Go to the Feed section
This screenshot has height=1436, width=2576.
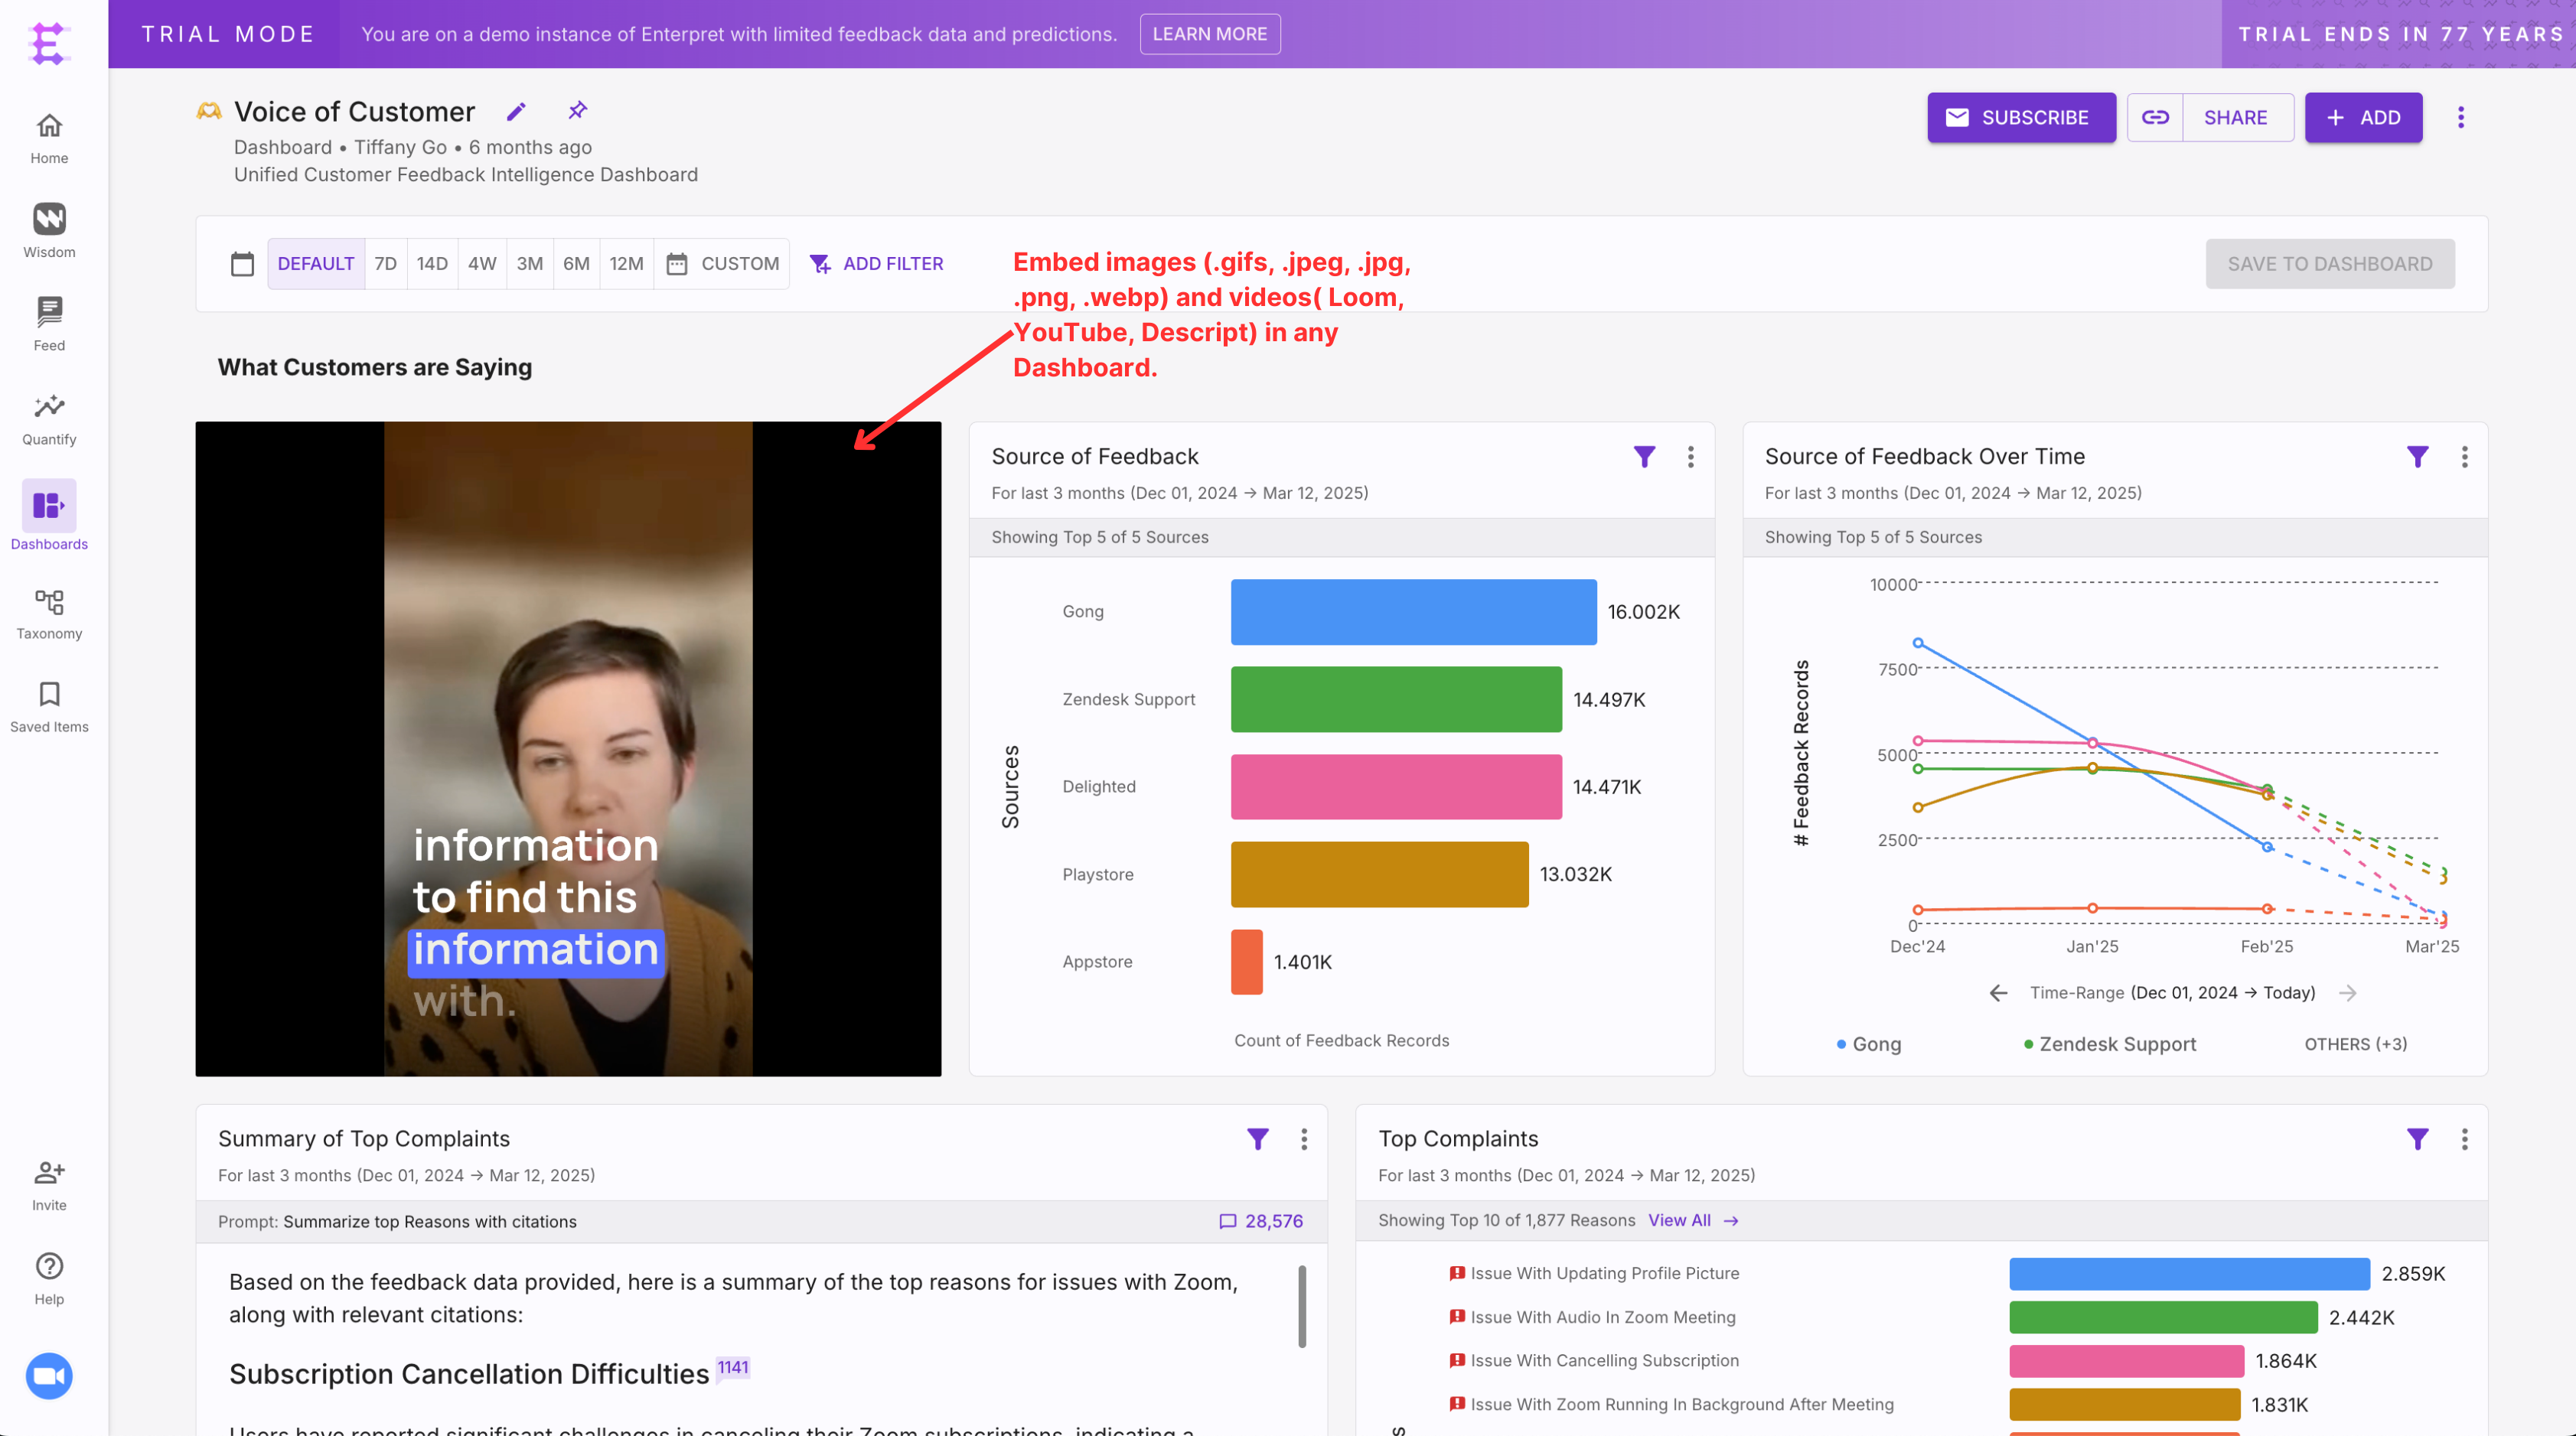49,323
